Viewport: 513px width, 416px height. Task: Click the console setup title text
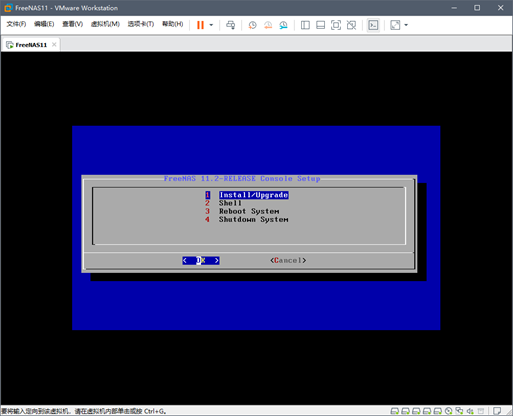pos(242,179)
